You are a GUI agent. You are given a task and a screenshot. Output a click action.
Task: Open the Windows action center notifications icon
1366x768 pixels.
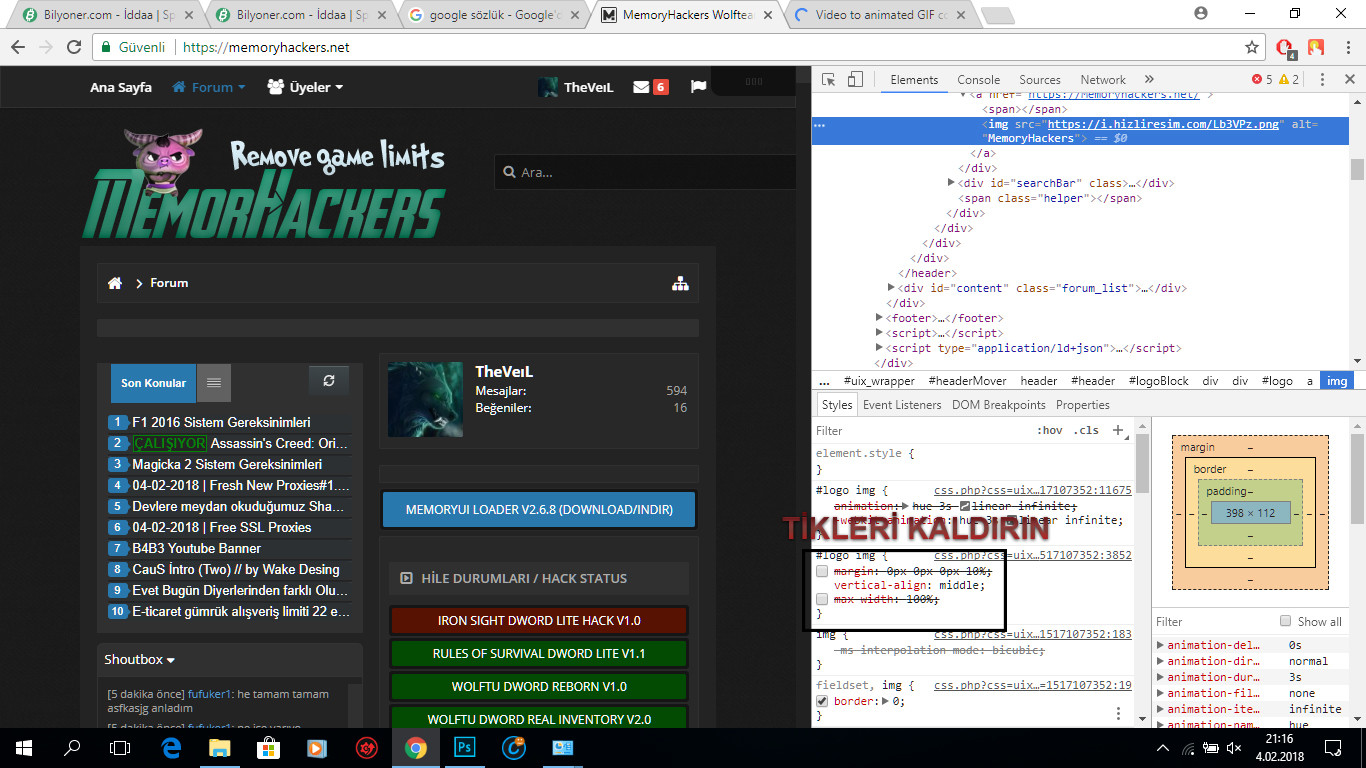[1333, 747]
